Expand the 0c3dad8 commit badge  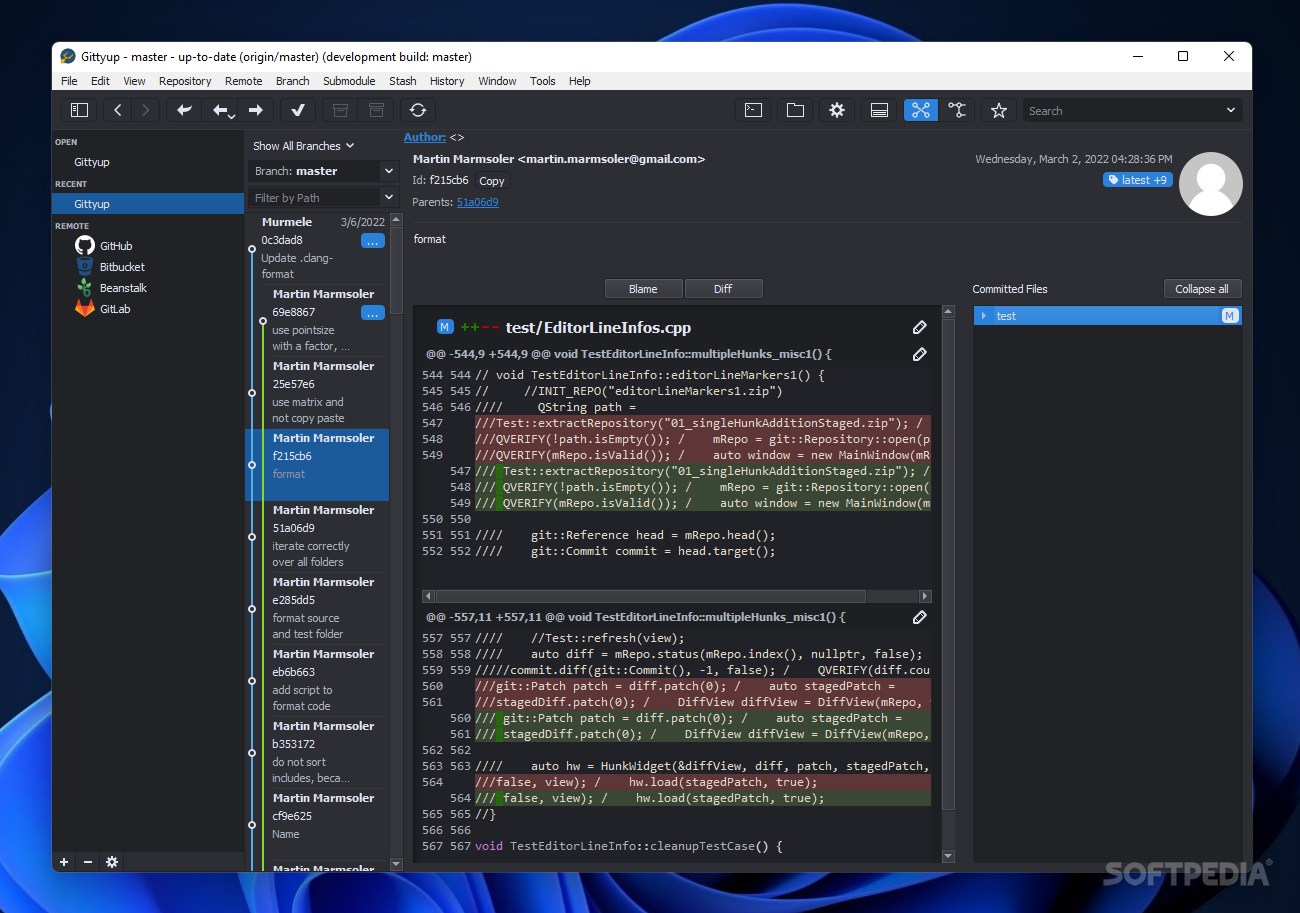pos(372,241)
